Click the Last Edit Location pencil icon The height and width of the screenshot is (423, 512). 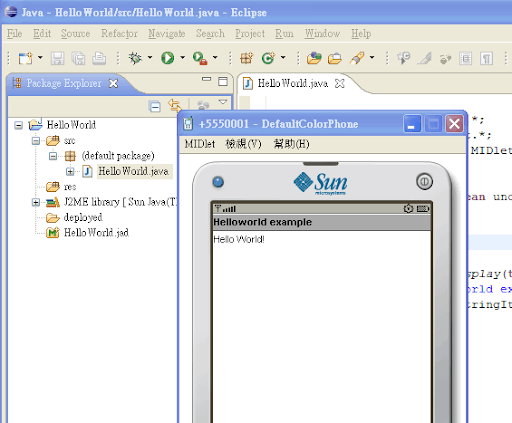point(425,58)
